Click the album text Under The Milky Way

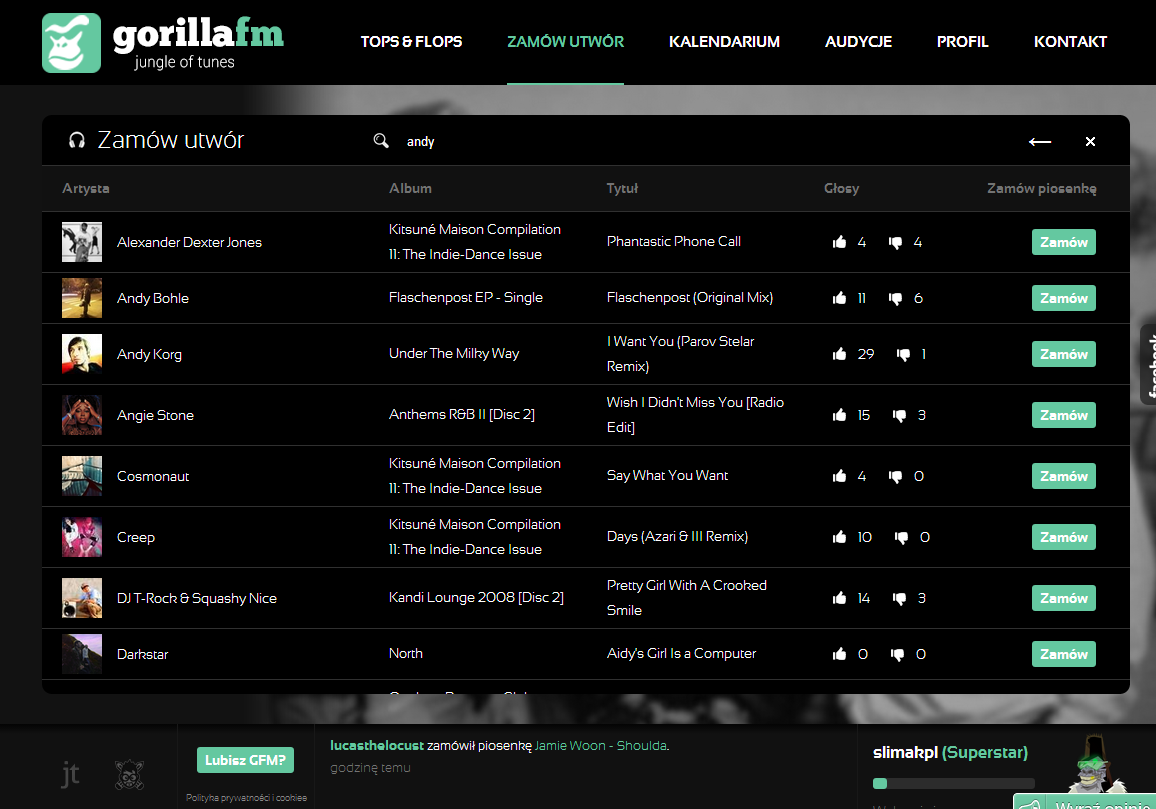(454, 353)
